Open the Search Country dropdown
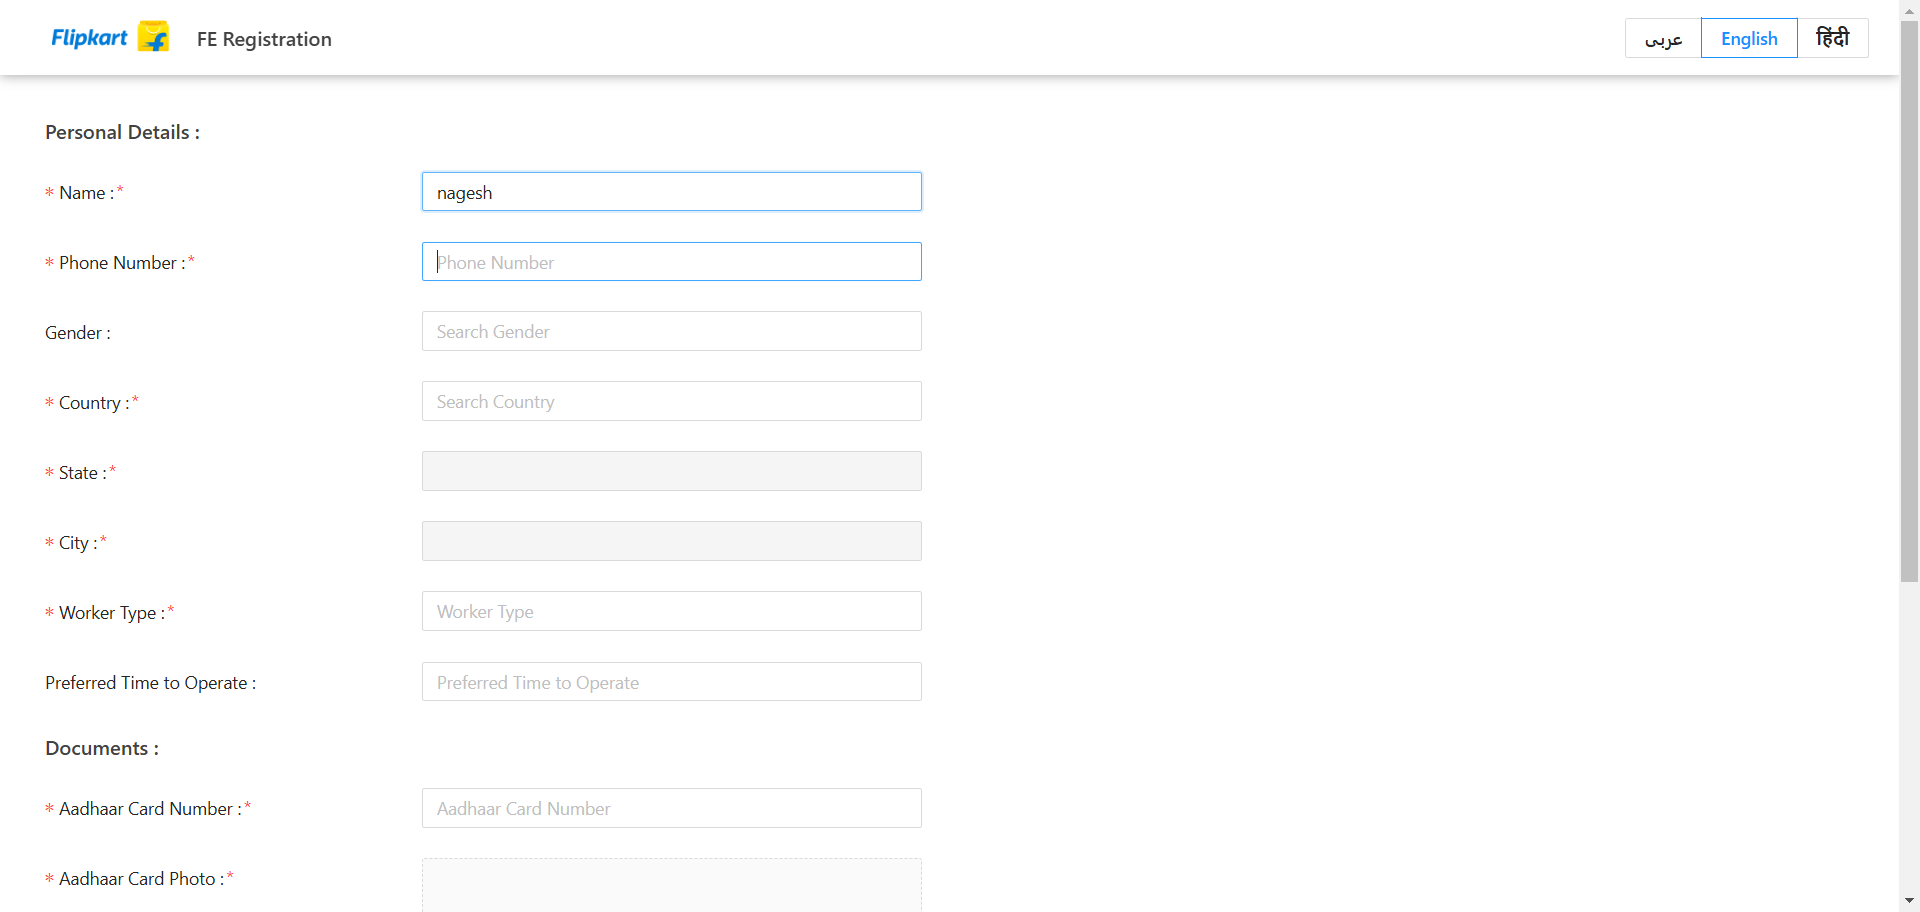 pos(671,402)
